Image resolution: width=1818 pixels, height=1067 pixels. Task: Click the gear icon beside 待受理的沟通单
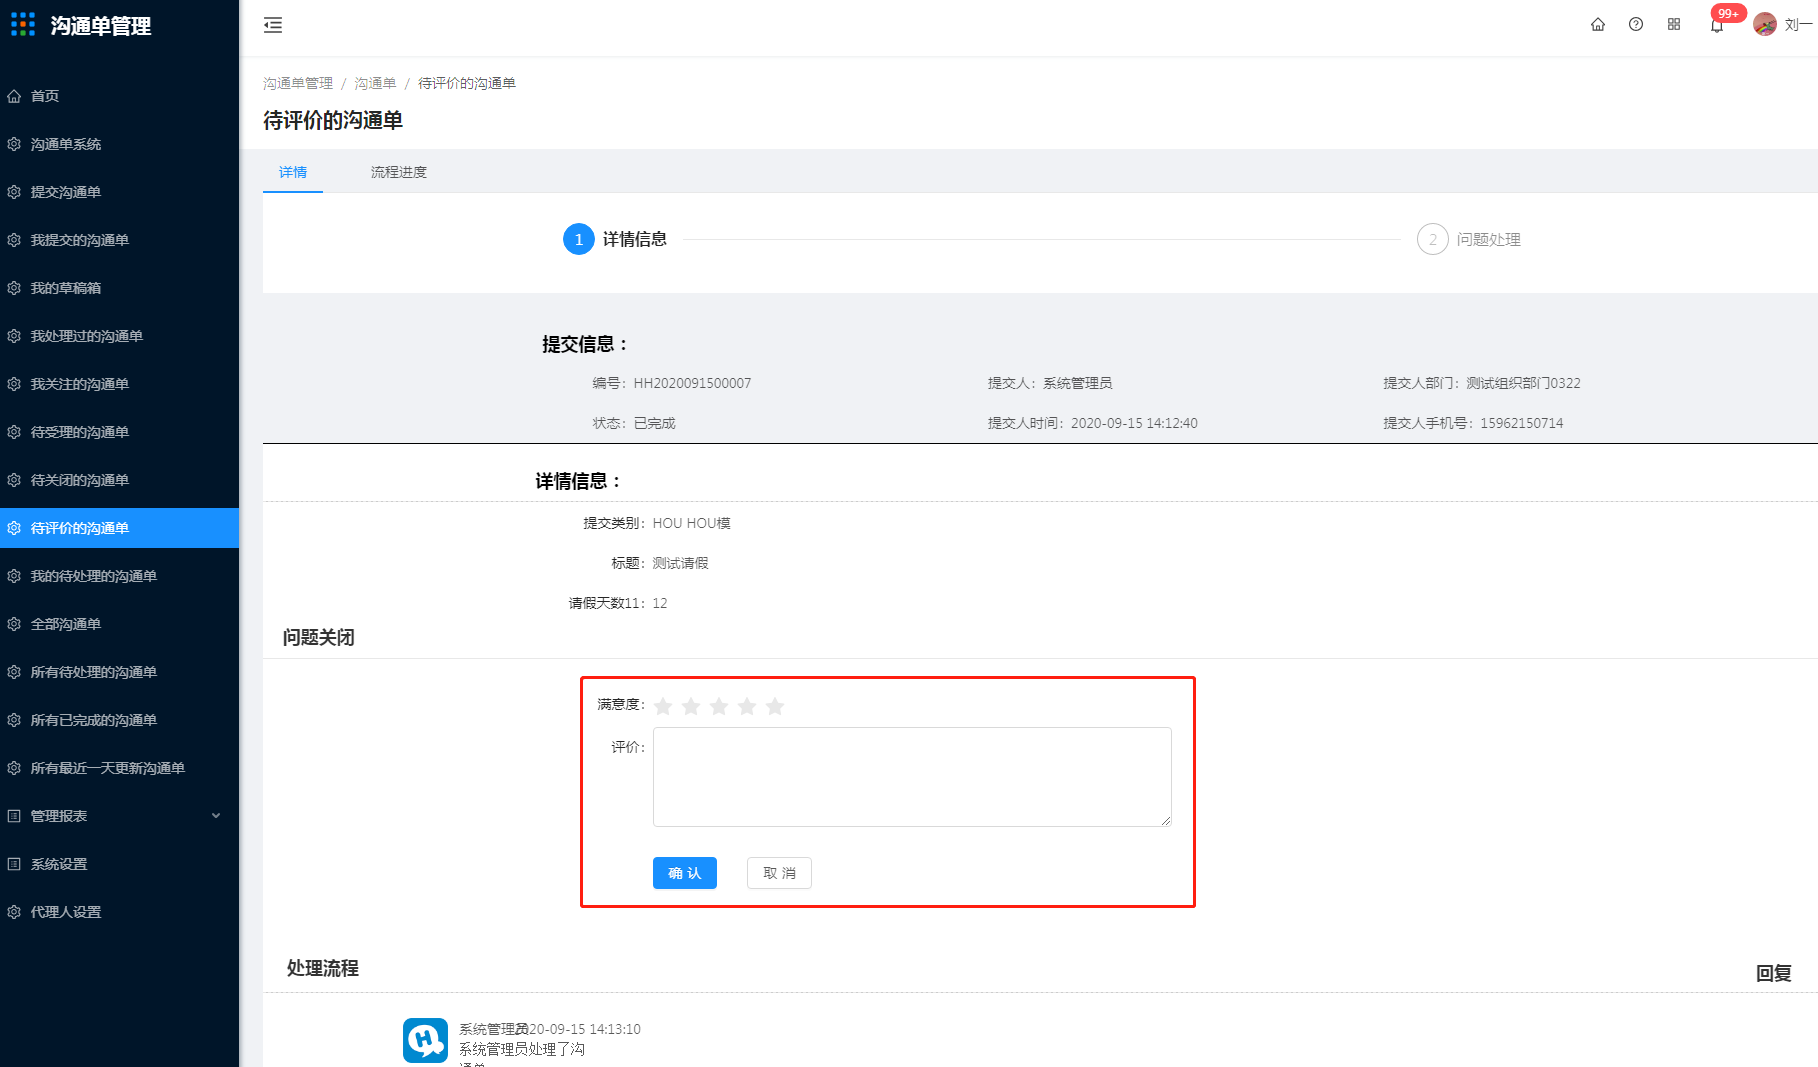click(x=14, y=432)
